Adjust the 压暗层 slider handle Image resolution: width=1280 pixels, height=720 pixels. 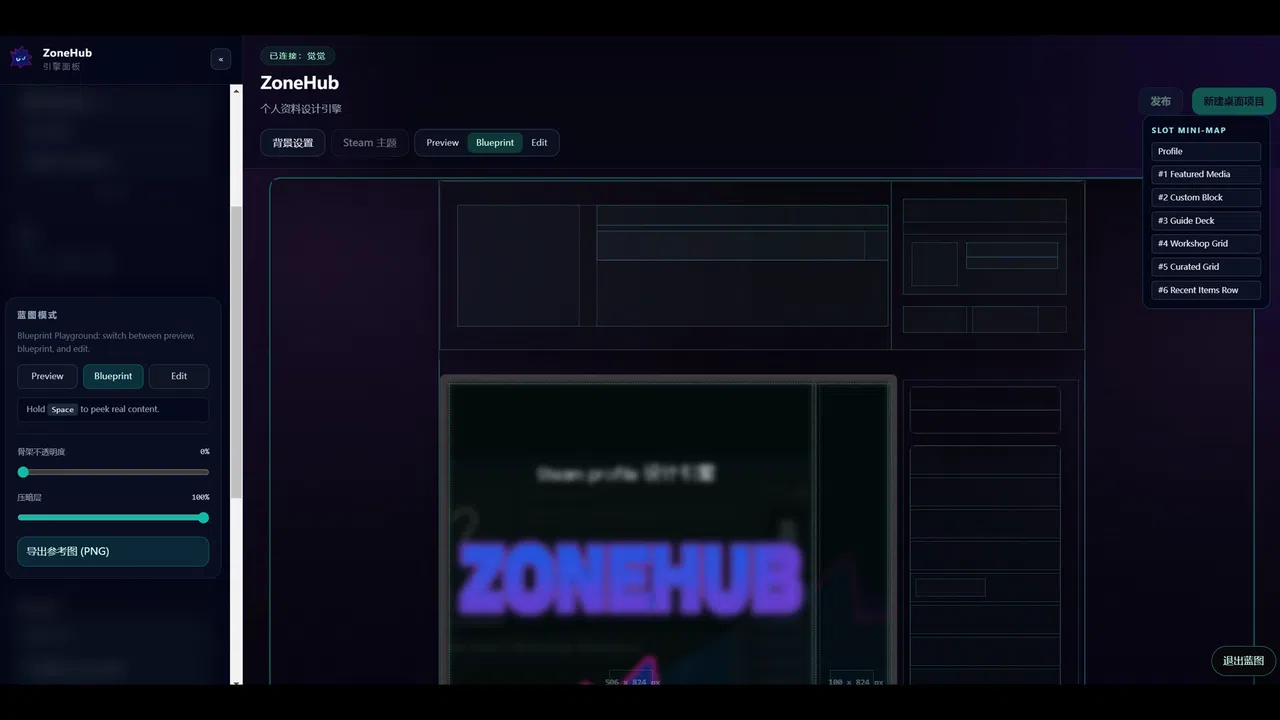tap(203, 518)
